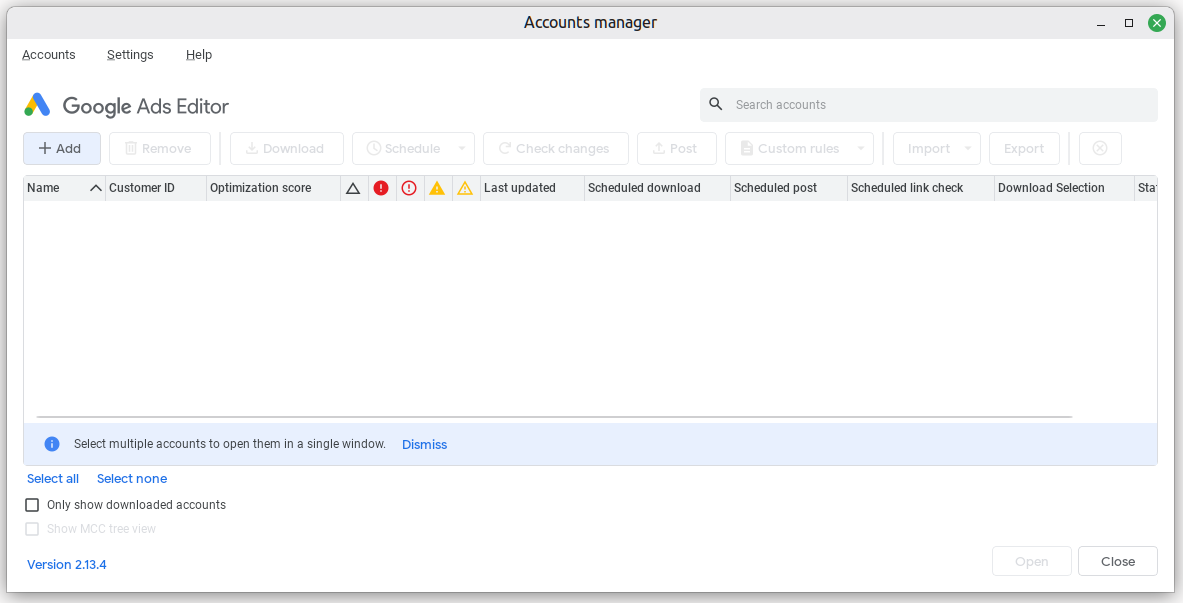Open the Import dropdown
The image size is (1183, 603).
(937, 149)
